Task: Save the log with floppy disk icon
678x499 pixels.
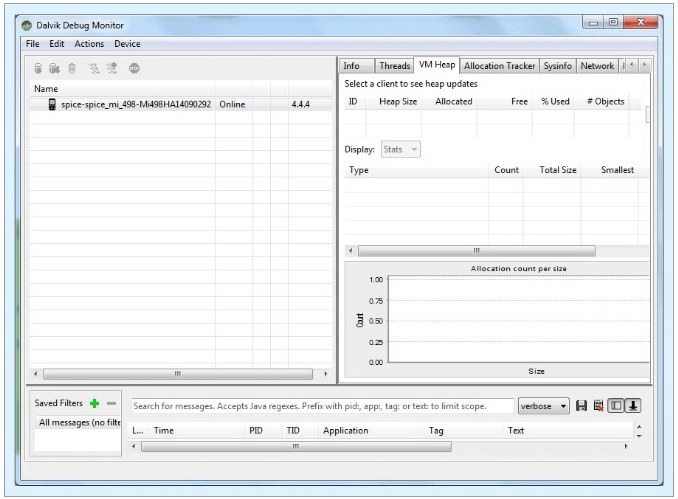Action: coord(581,406)
